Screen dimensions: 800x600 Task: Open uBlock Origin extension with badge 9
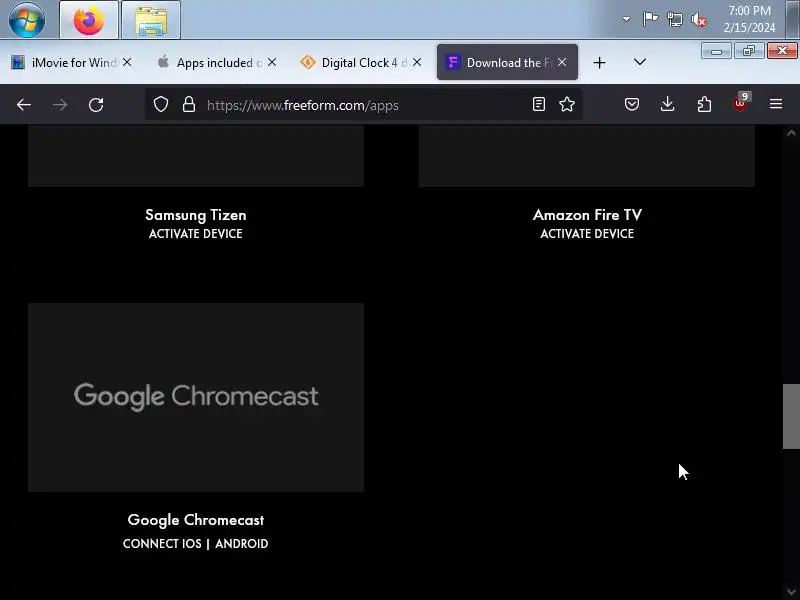tap(741, 104)
